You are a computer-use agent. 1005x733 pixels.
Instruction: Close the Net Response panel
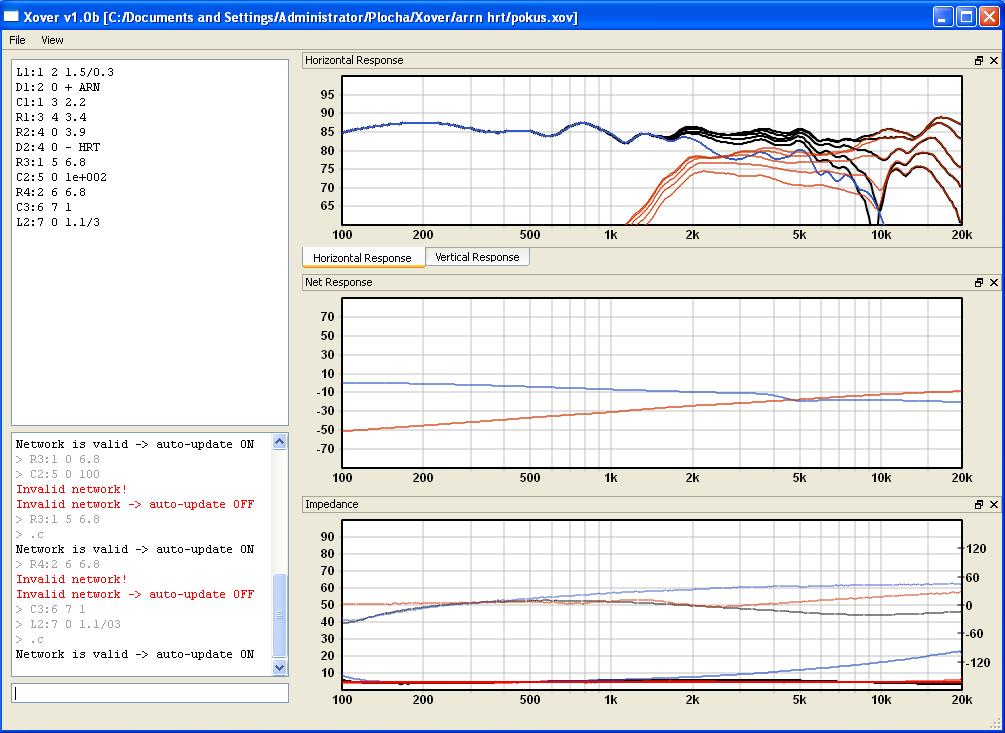(x=994, y=283)
